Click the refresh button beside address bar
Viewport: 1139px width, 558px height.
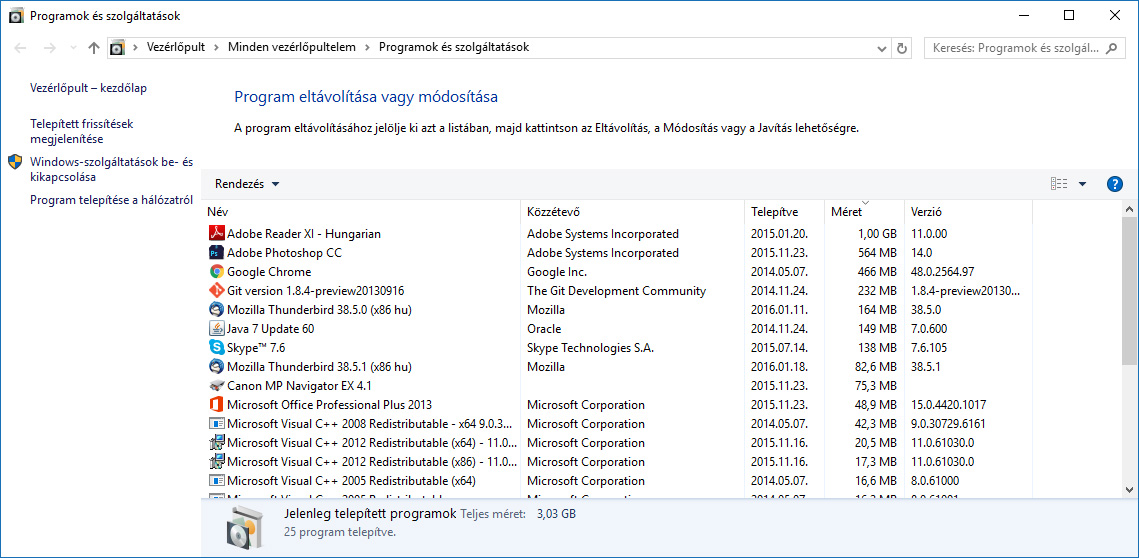(x=902, y=48)
